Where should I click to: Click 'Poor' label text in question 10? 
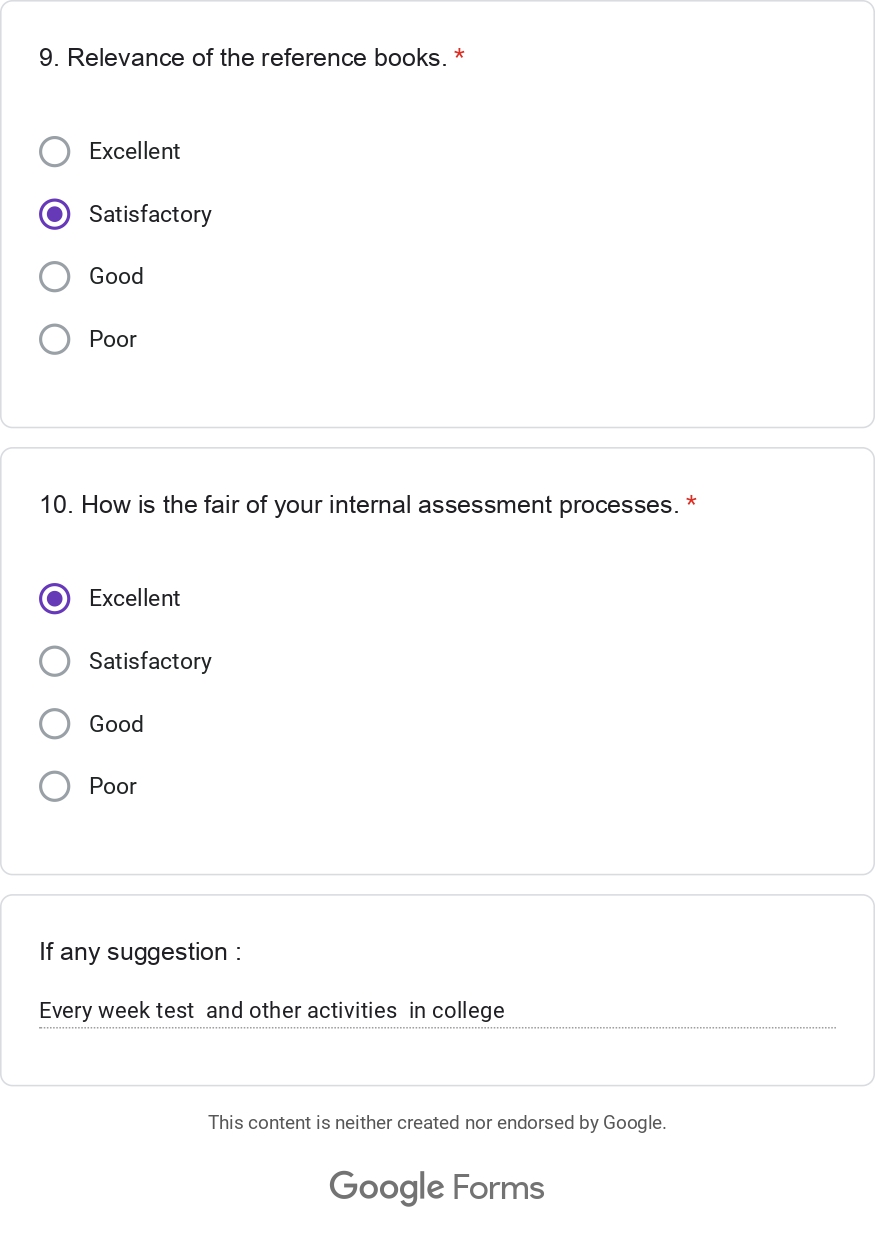point(113,787)
